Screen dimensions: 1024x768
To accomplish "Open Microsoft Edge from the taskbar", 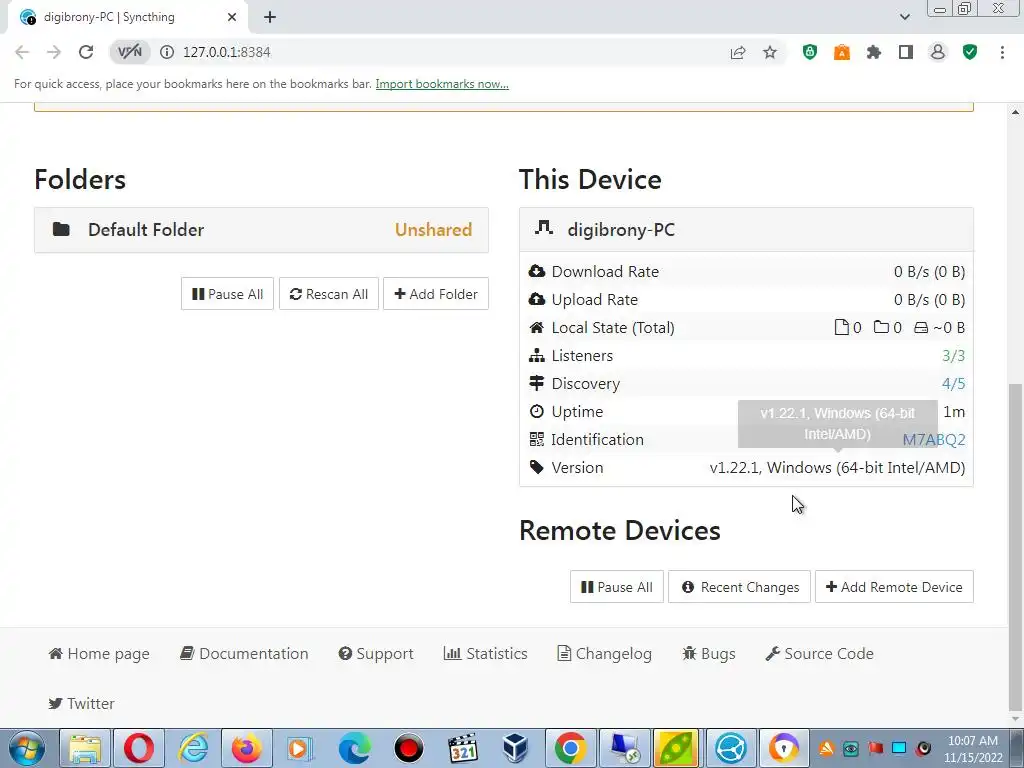I will (355, 748).
